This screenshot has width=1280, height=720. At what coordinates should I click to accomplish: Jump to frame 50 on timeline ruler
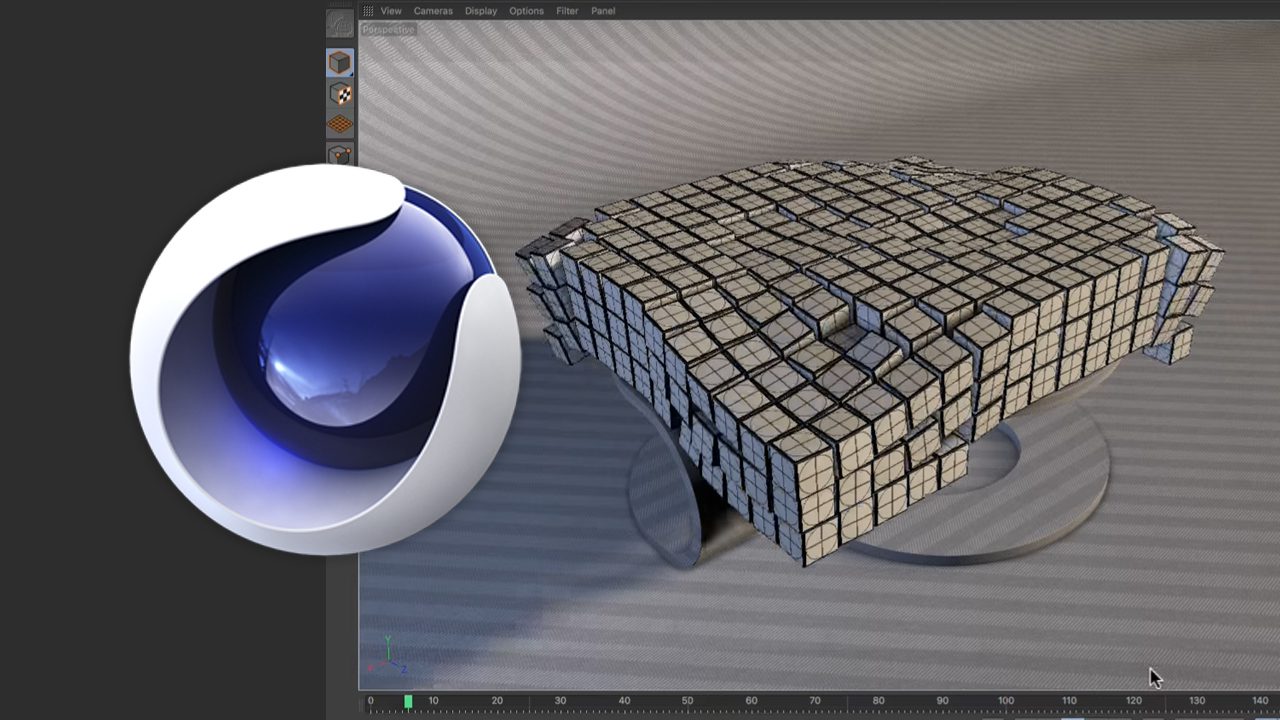coord(687,701)
